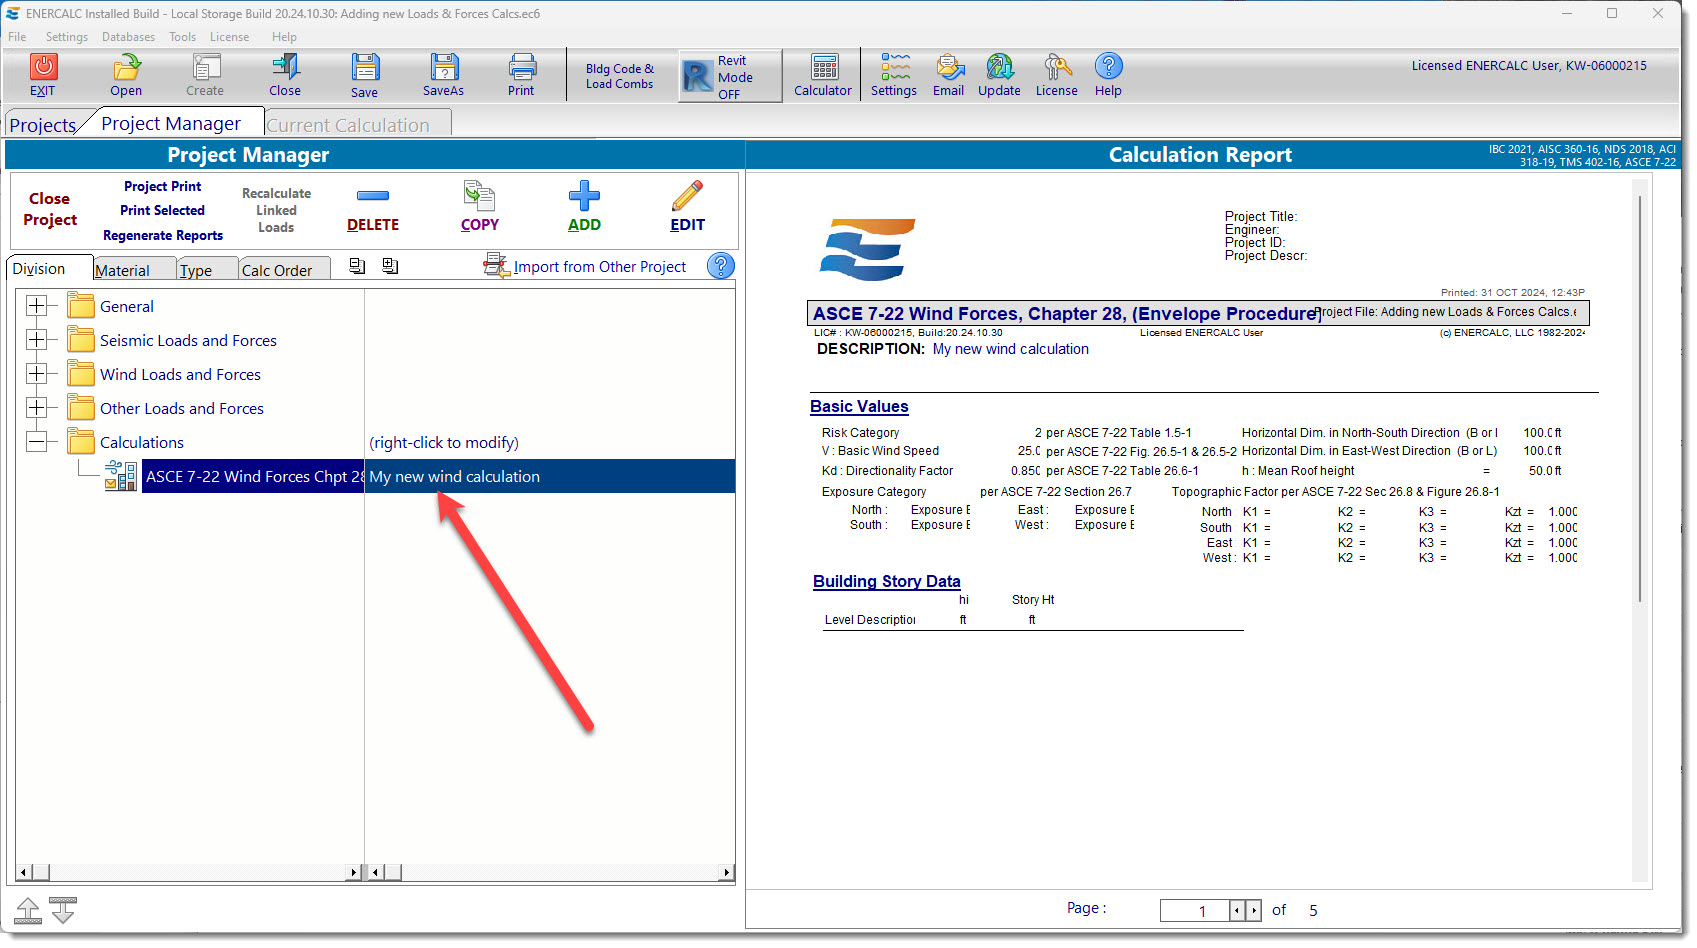
Task: Save the project using the Save icon
Action: tap(364, 74)
